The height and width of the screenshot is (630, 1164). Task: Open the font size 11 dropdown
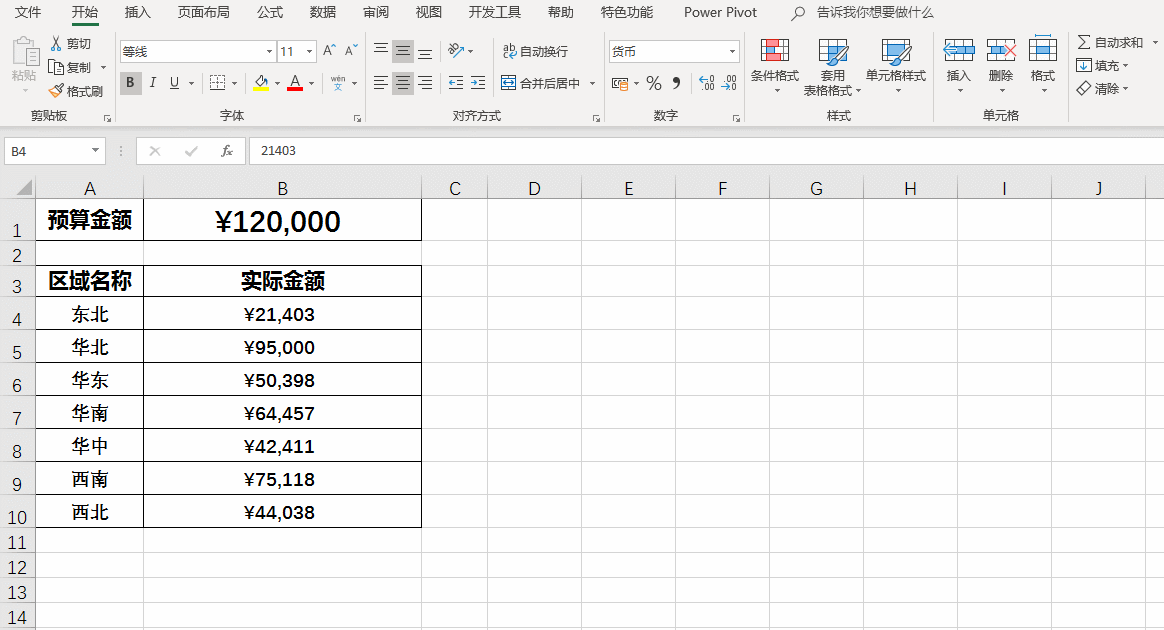[310, 51]
